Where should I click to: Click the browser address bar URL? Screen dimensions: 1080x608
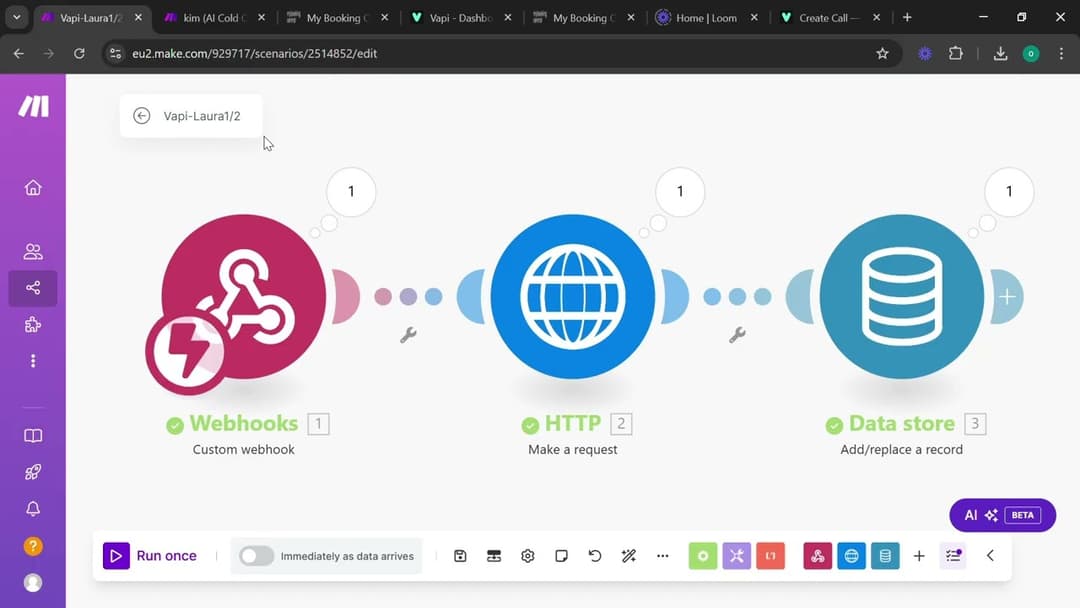[254, 54]
